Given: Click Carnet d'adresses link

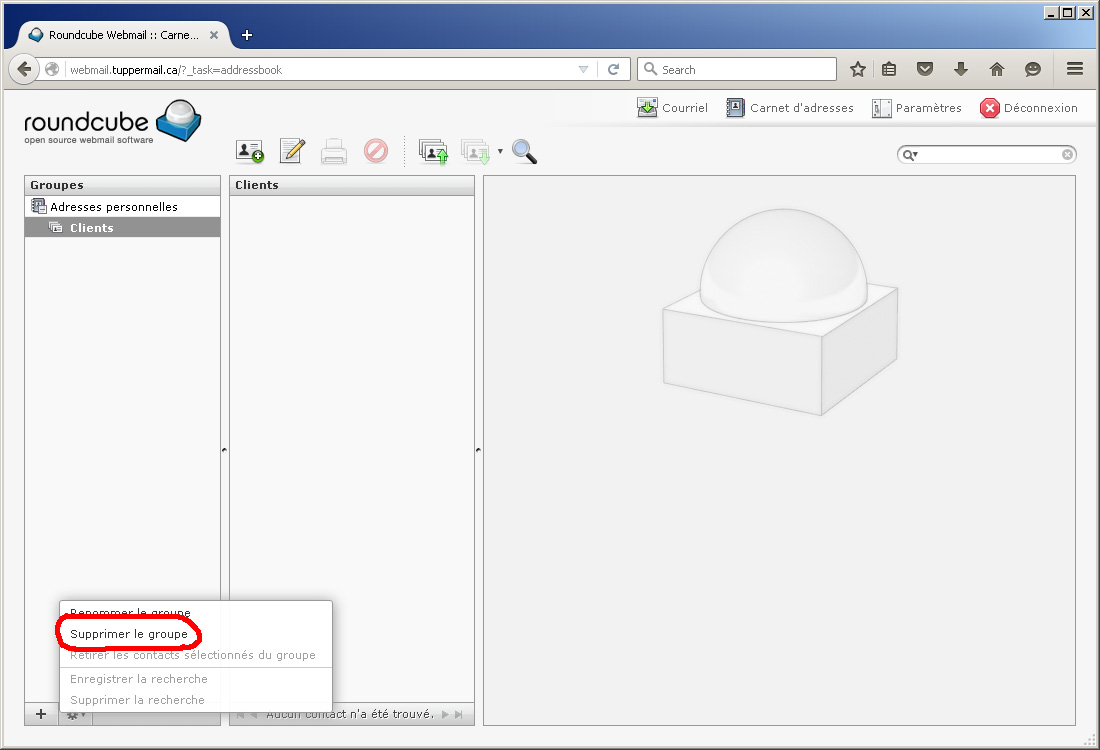Looking at the screenshot, I should tap(790, 108).
